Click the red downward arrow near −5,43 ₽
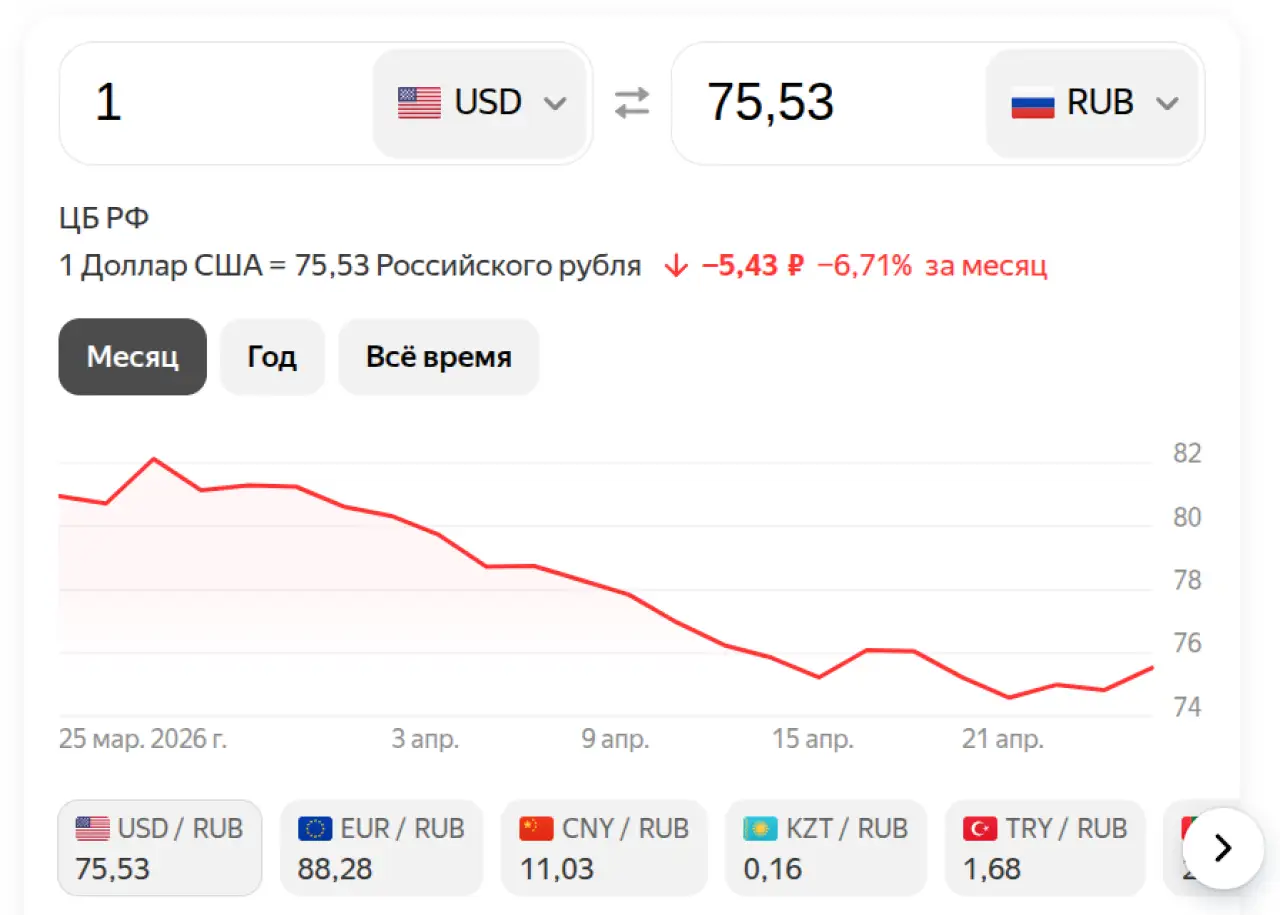1280x915 pixels. pos(676,265)
